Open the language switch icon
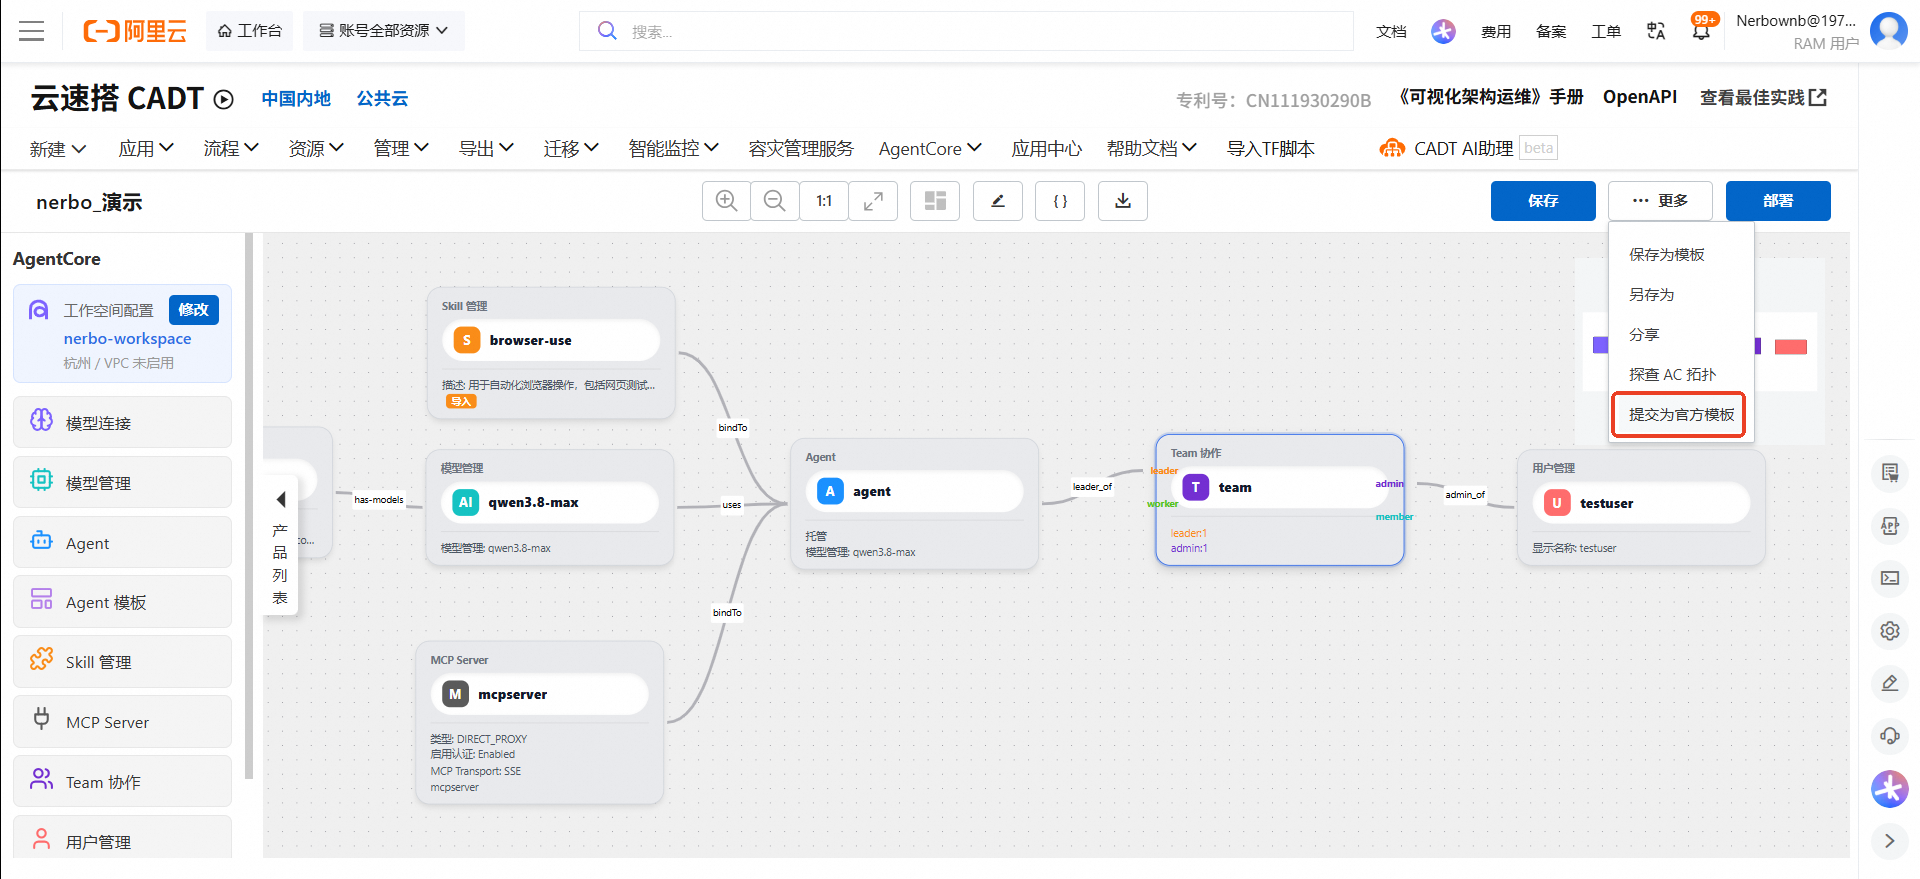 point(1656,31)
